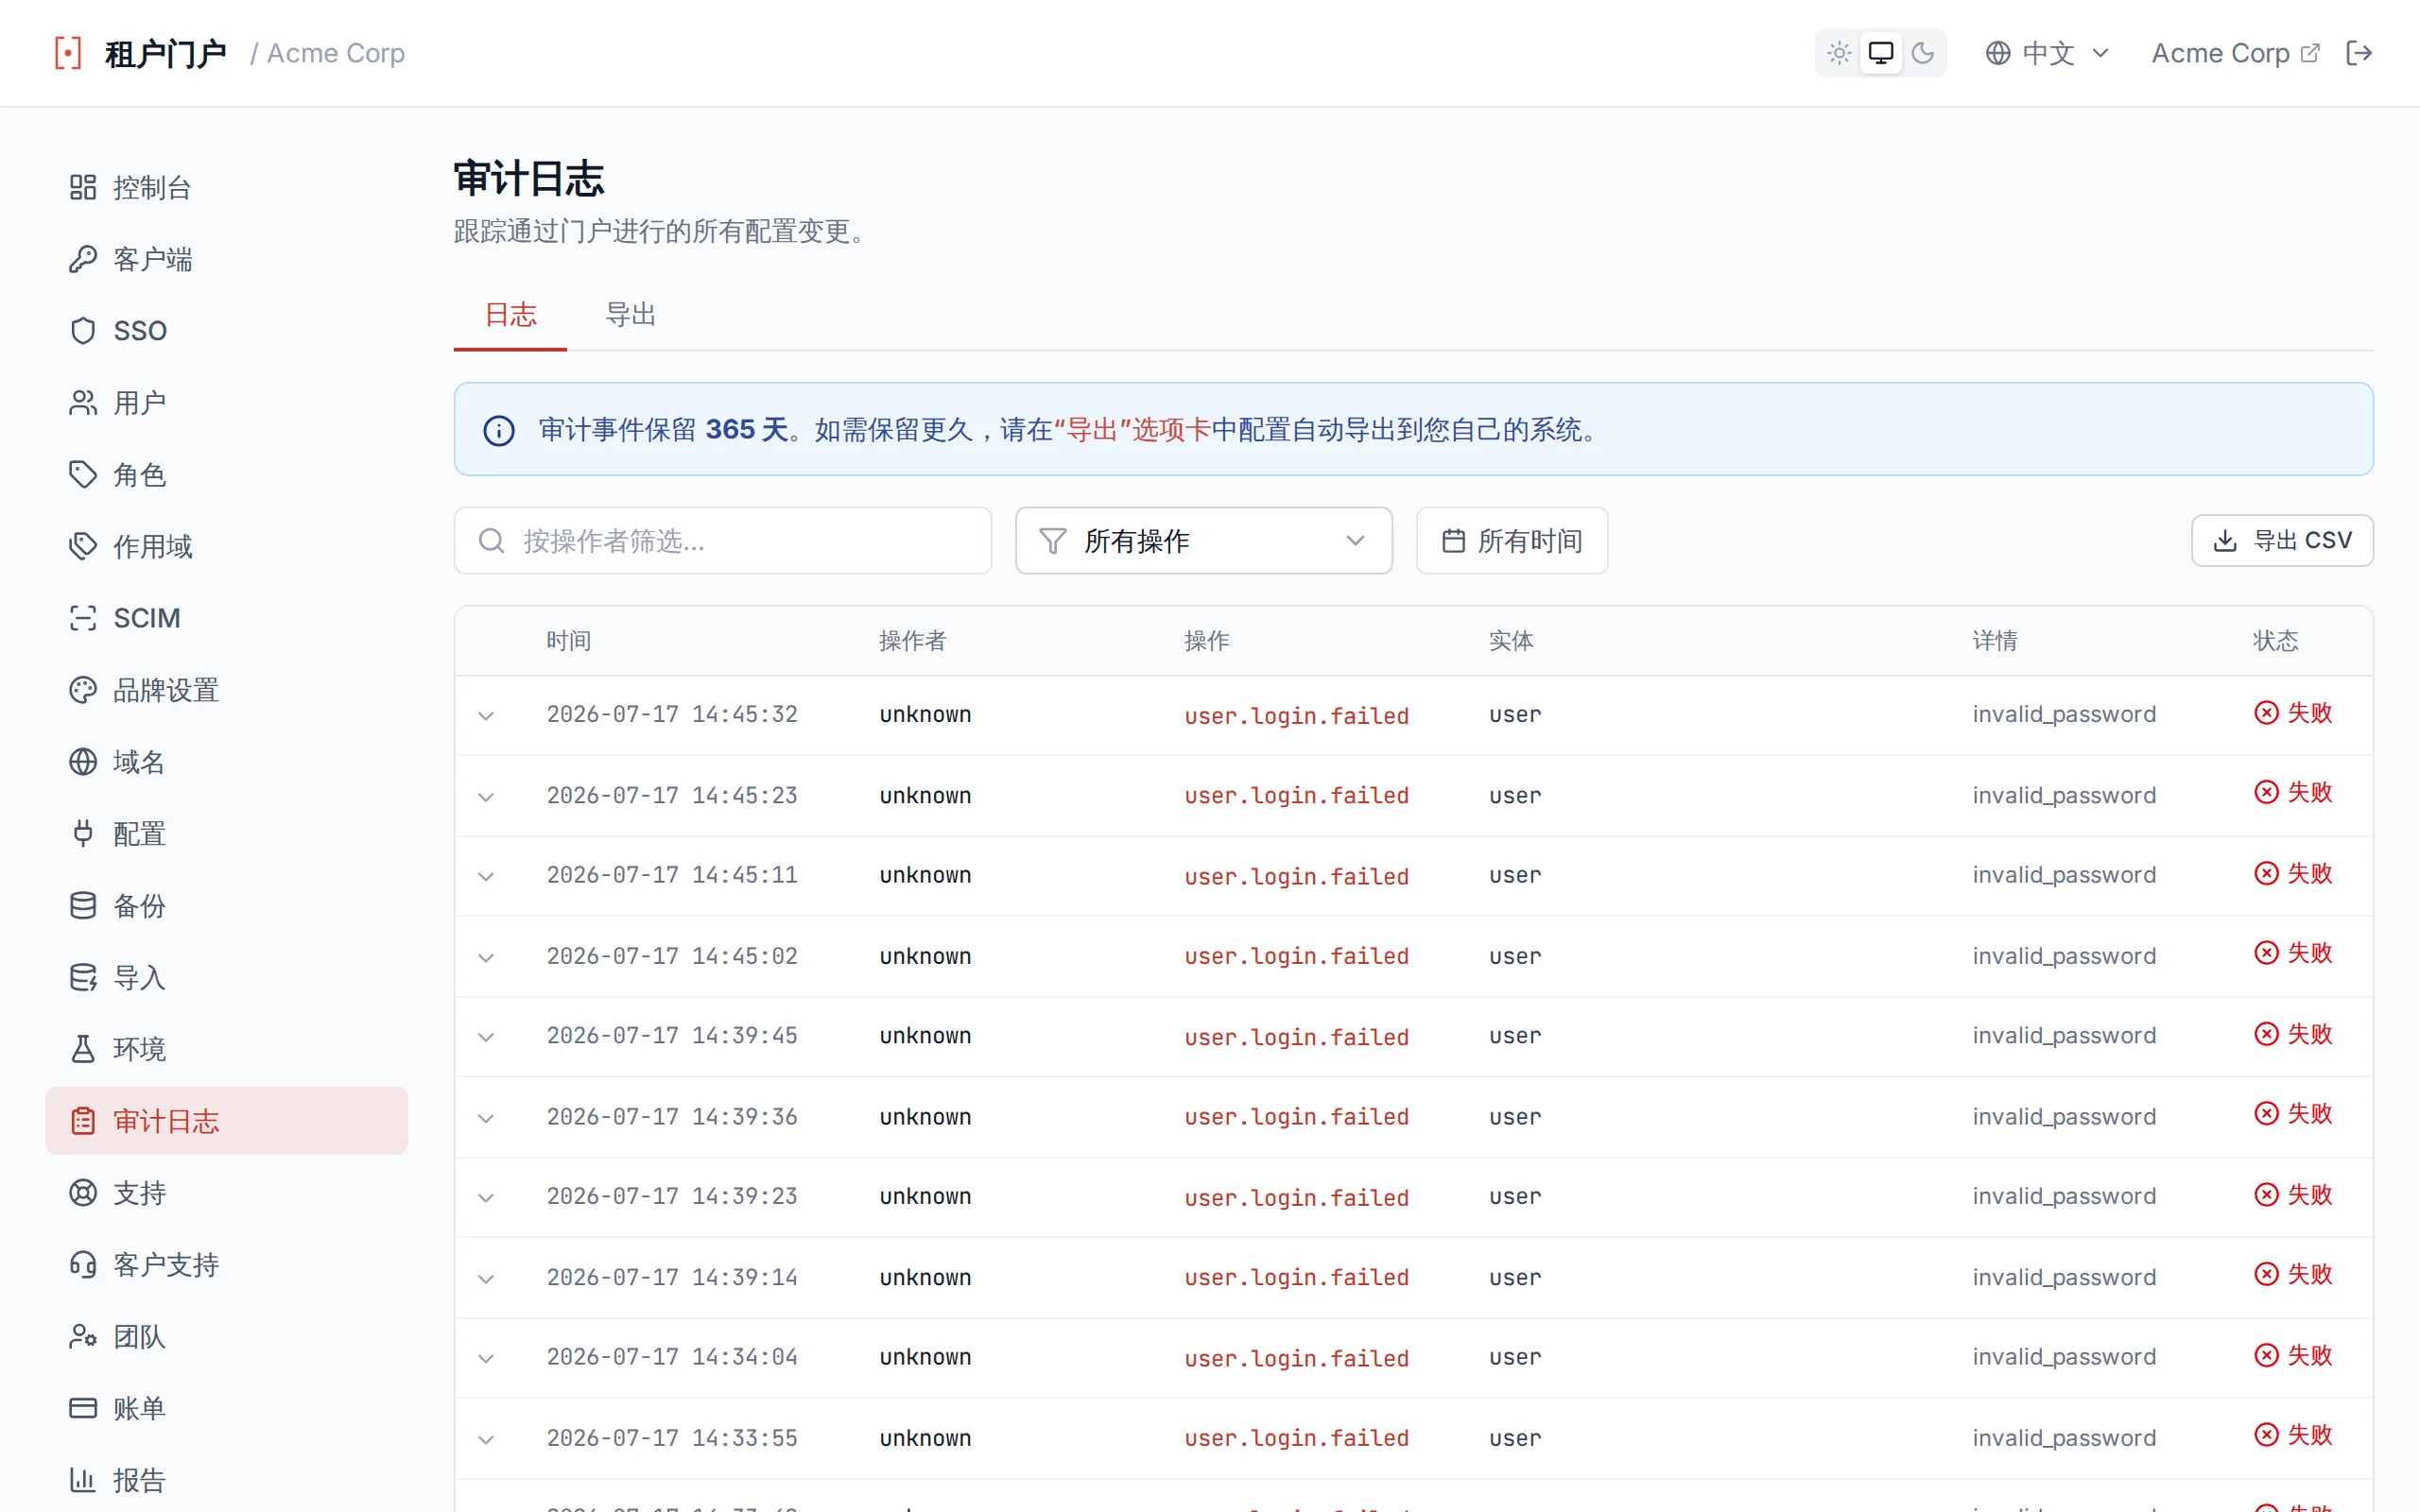Expand the 14:45:32 log row
Viewport: 2420px width, 1512px height.
486,716
